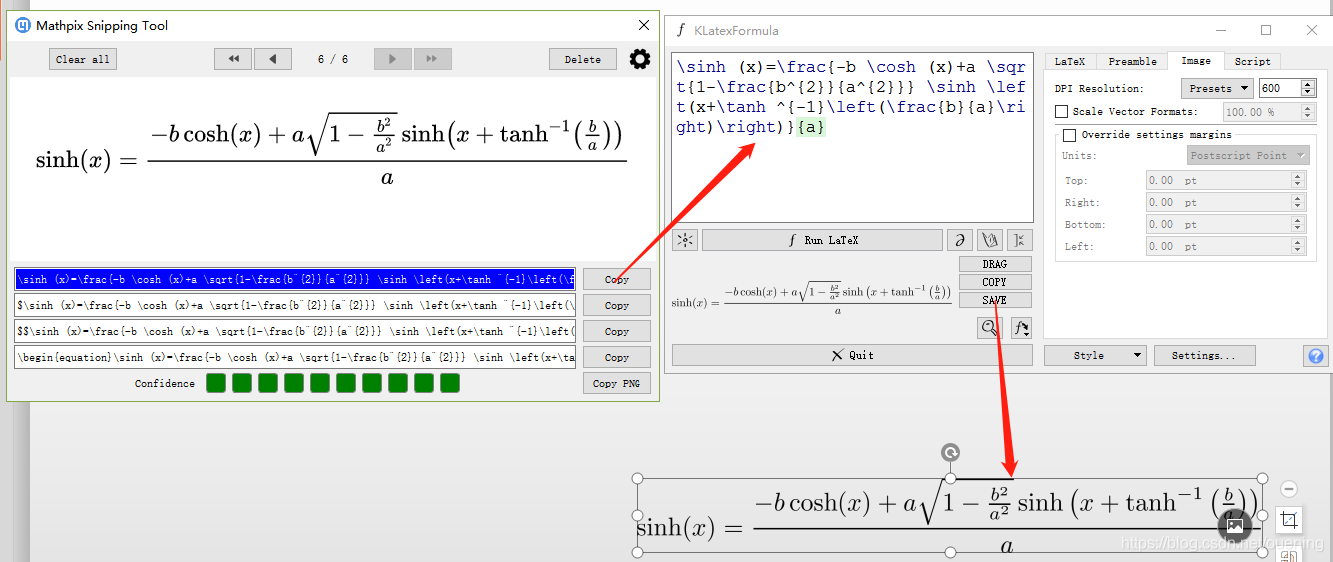This screenshot has height=562, width=1333.
Task: Click the KLatexFormula title bar f icon
Action: (681, 30)
